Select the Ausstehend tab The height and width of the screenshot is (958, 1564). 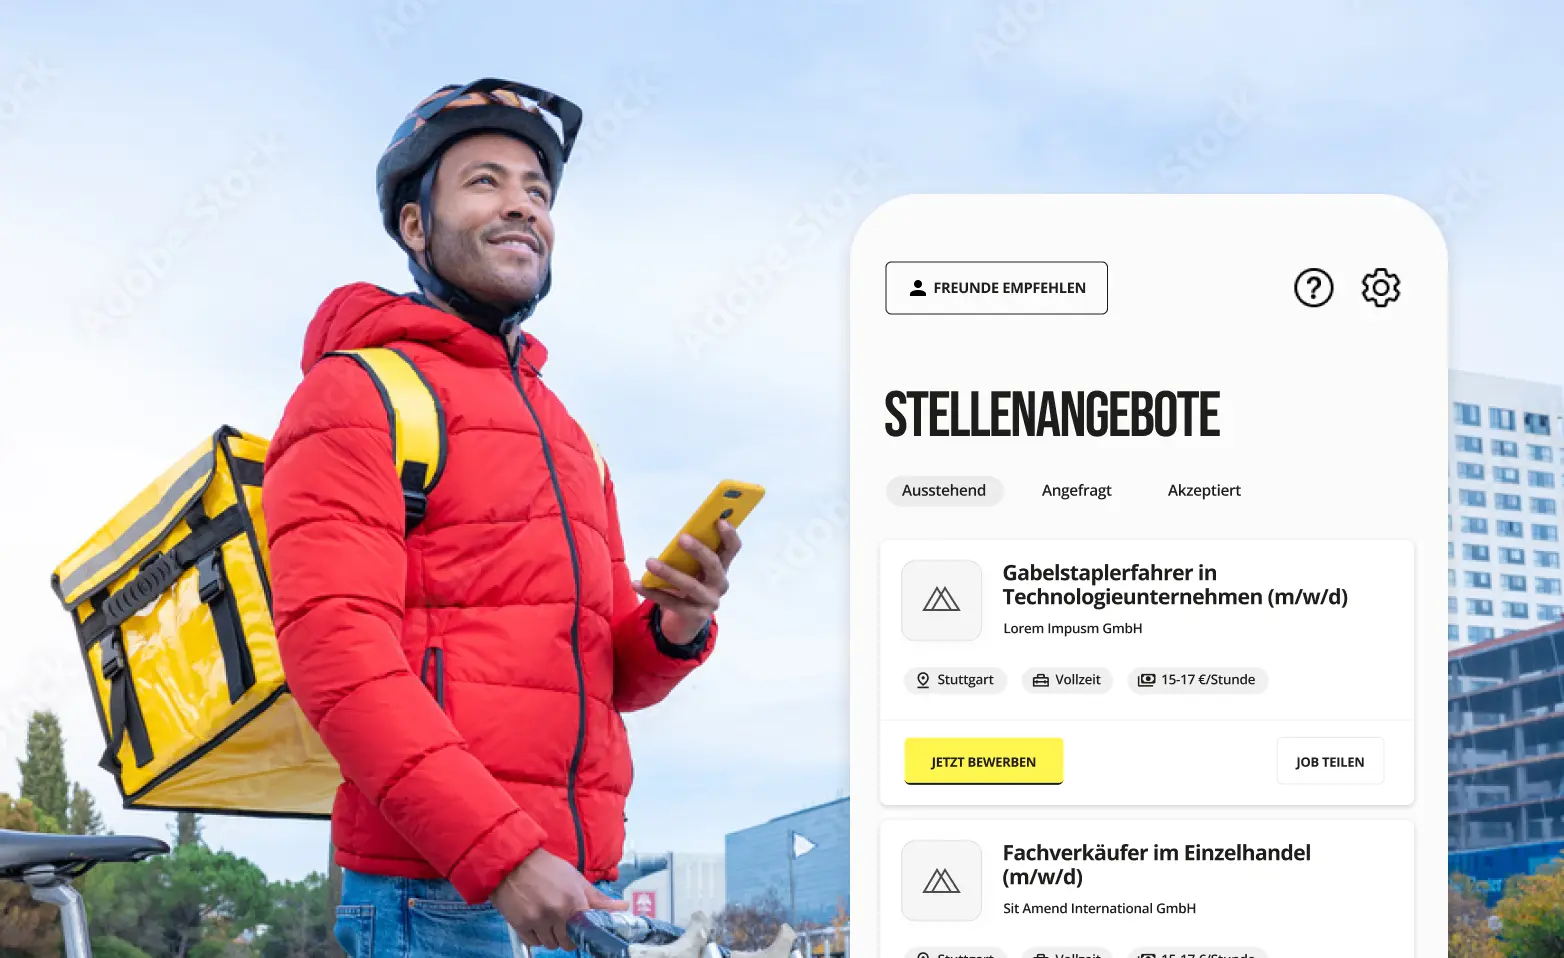944,490
